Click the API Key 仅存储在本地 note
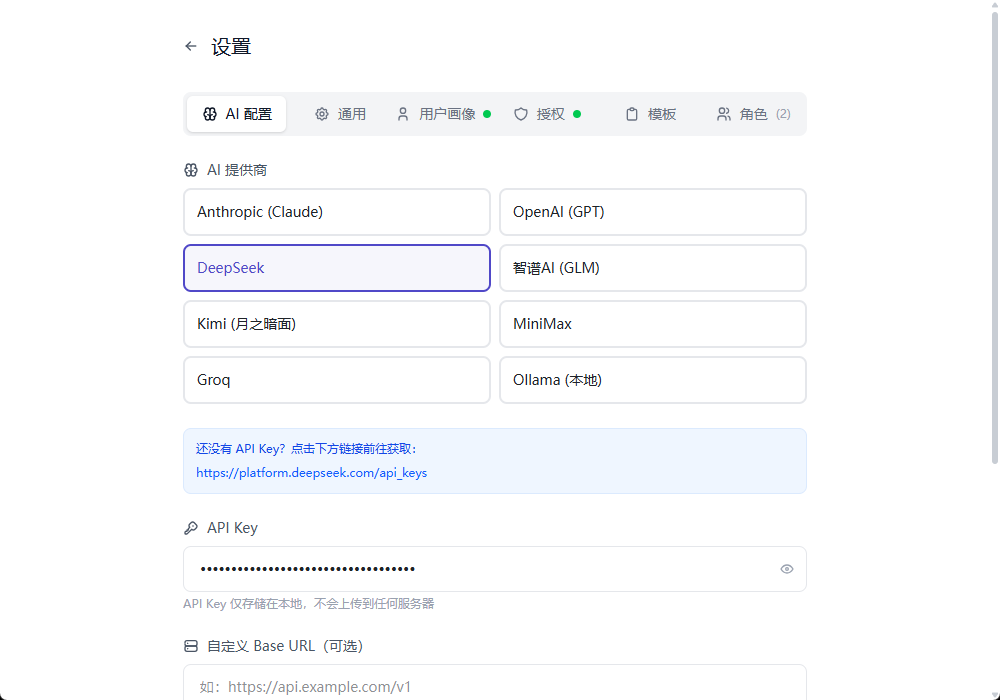This screenshot has width=1000, height=700. pyautogui.click(x=309, y=604)
